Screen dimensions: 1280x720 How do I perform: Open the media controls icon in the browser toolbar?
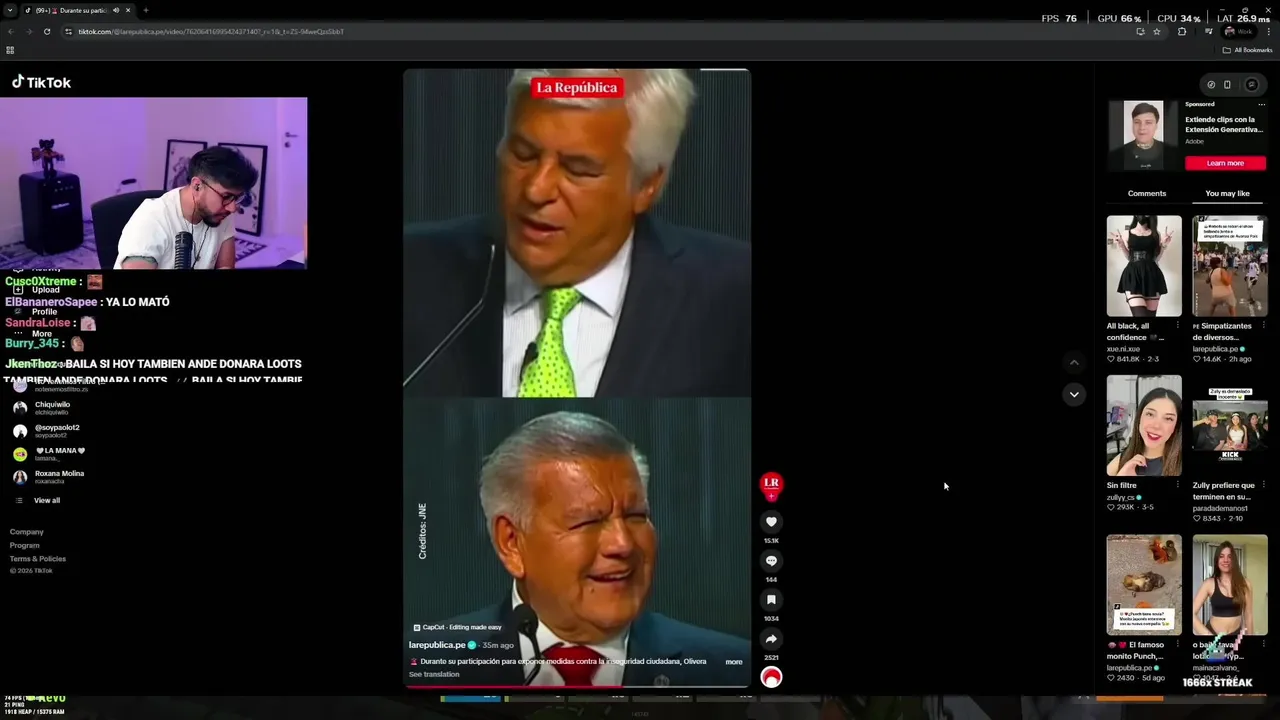coord(1208,31)
